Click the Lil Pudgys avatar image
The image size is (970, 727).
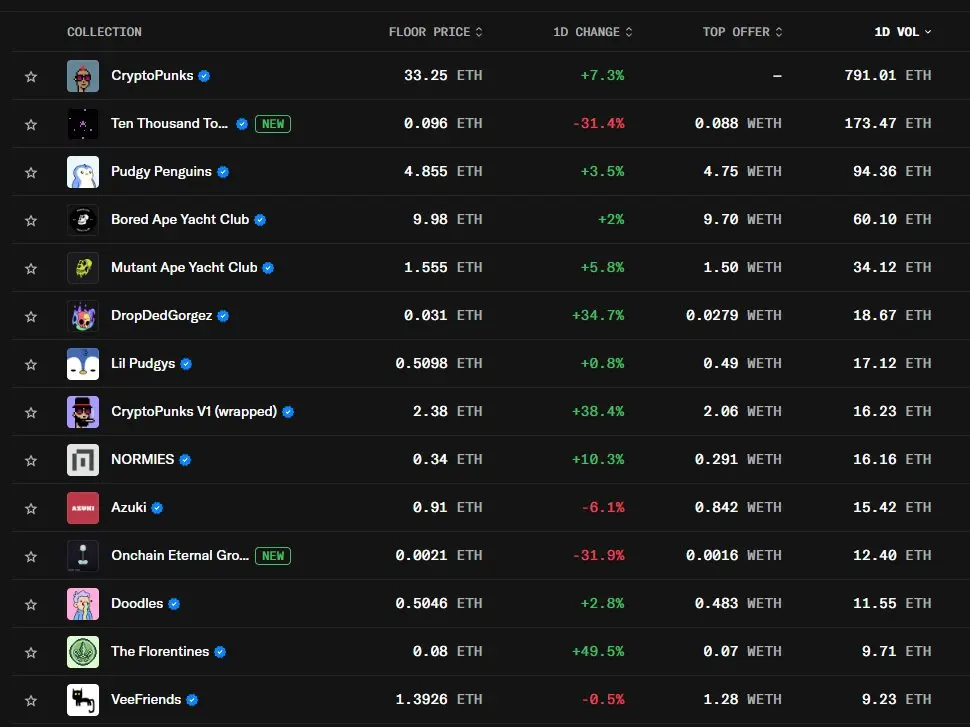83,364
